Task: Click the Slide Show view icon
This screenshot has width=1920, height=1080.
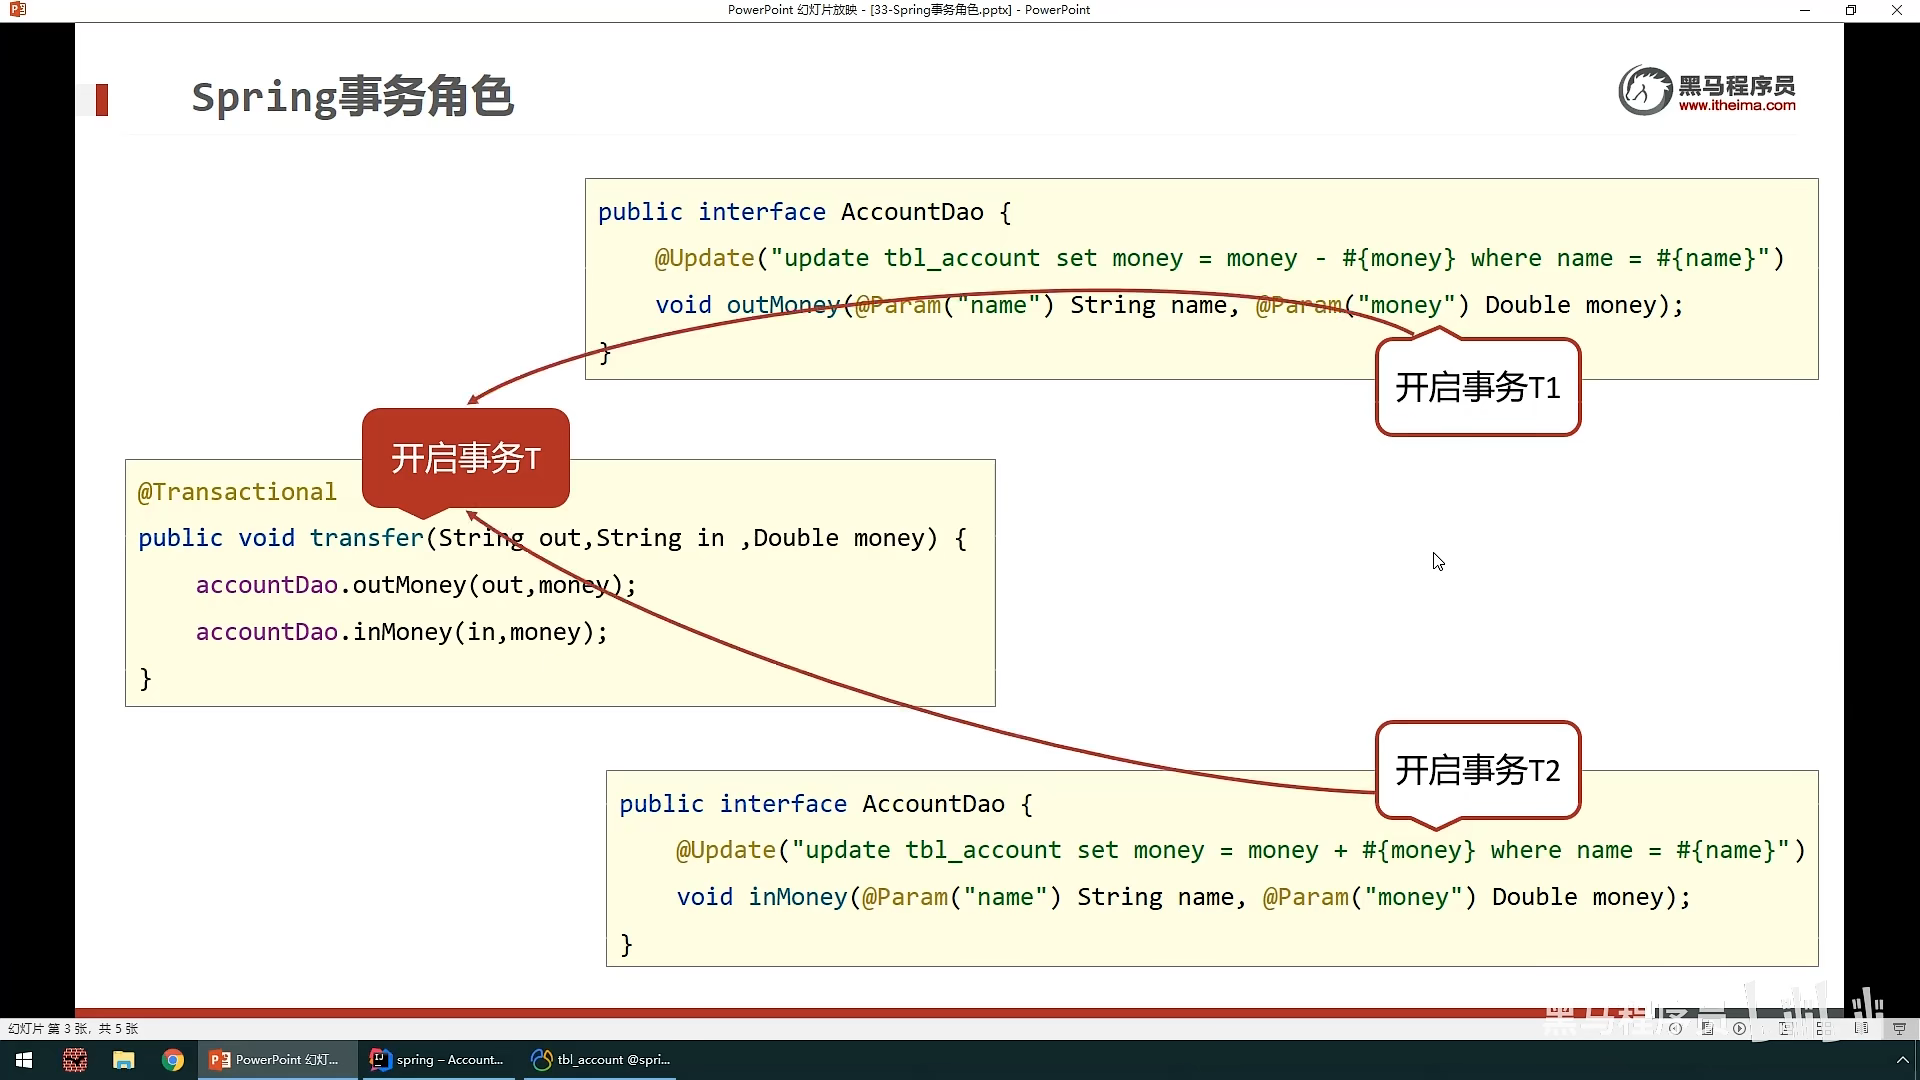Action: pyautogui.click(x=1899, y=1028)
